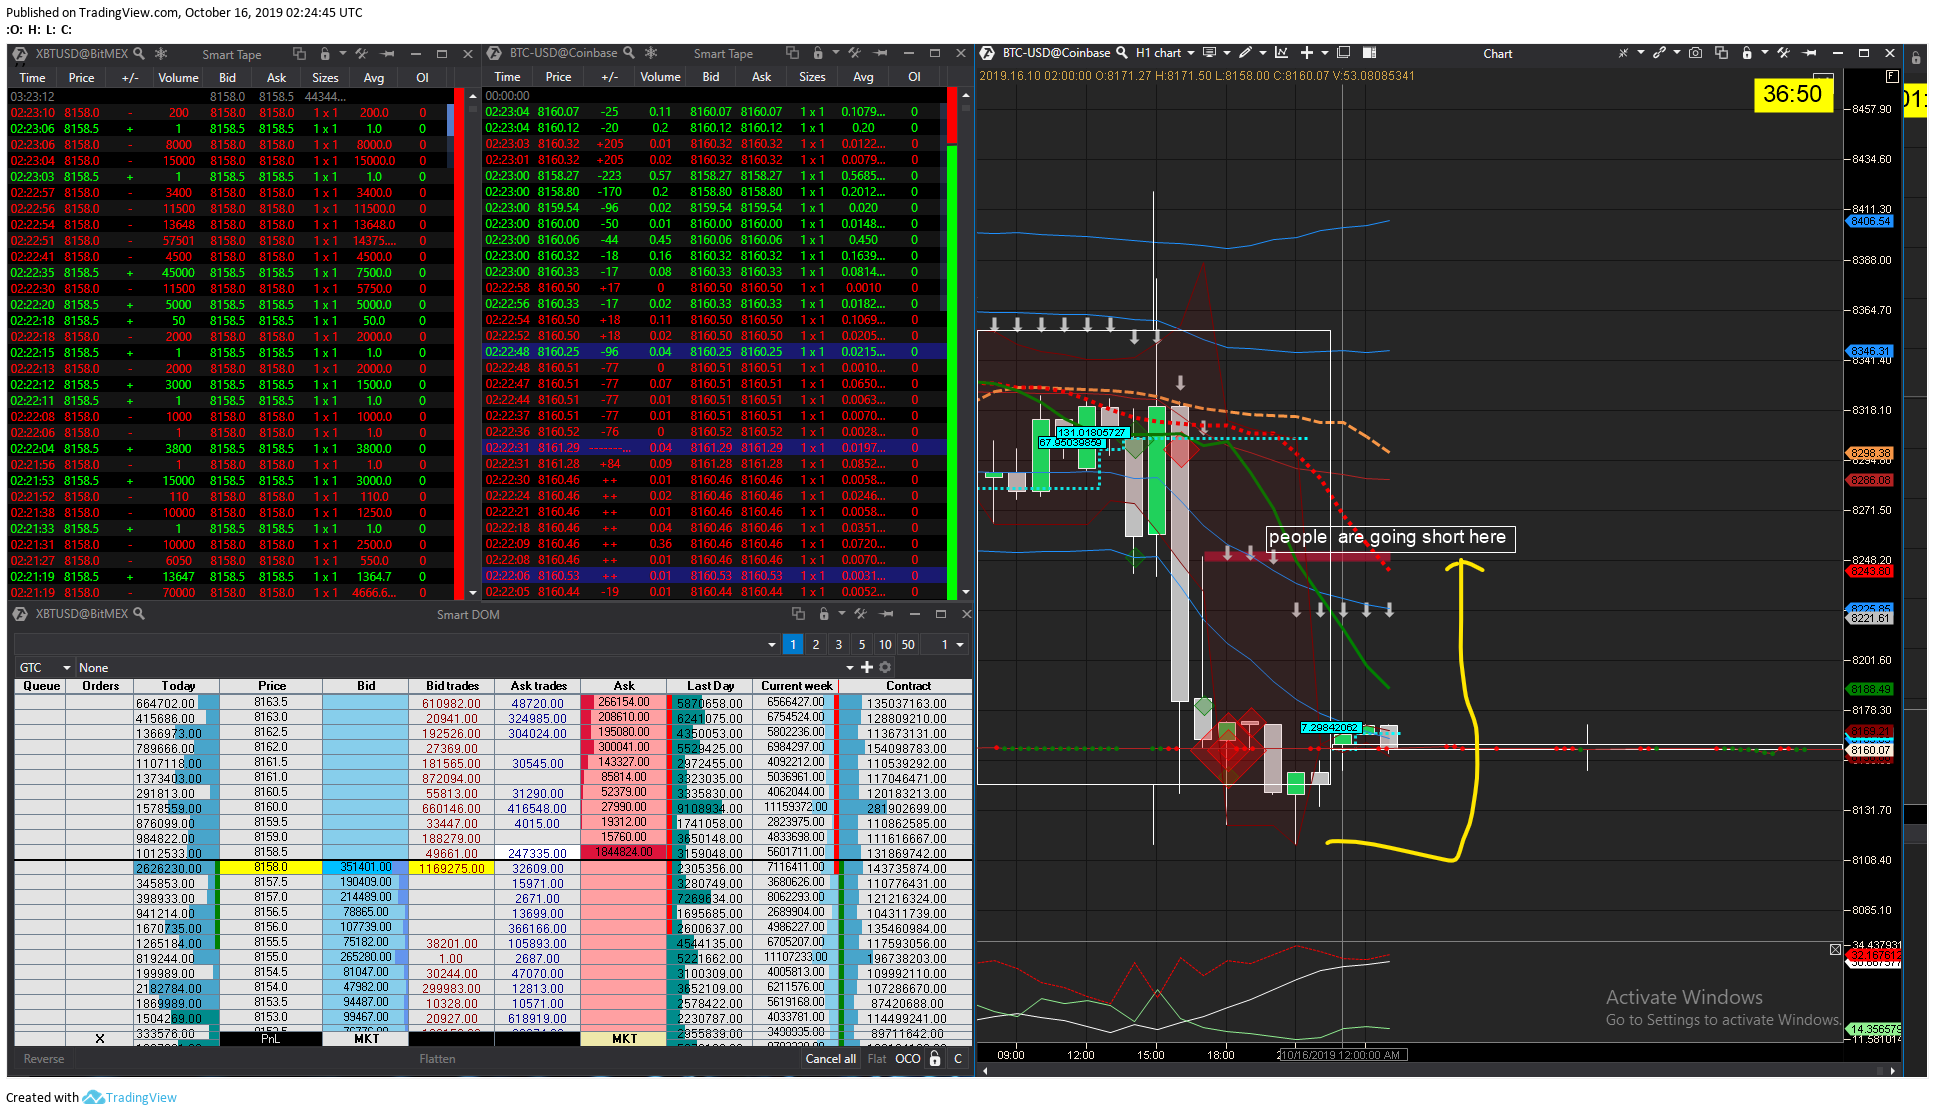The image size is (1935, 1115).
Task: Select quantity preset 5 in Smart DOM
Action: 862,644
